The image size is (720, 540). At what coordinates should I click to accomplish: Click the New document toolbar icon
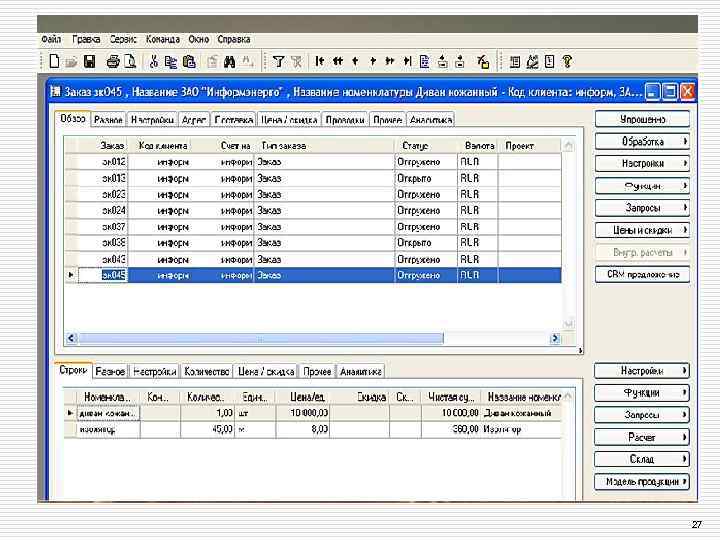pyautogui.click(x=55, y=61)
